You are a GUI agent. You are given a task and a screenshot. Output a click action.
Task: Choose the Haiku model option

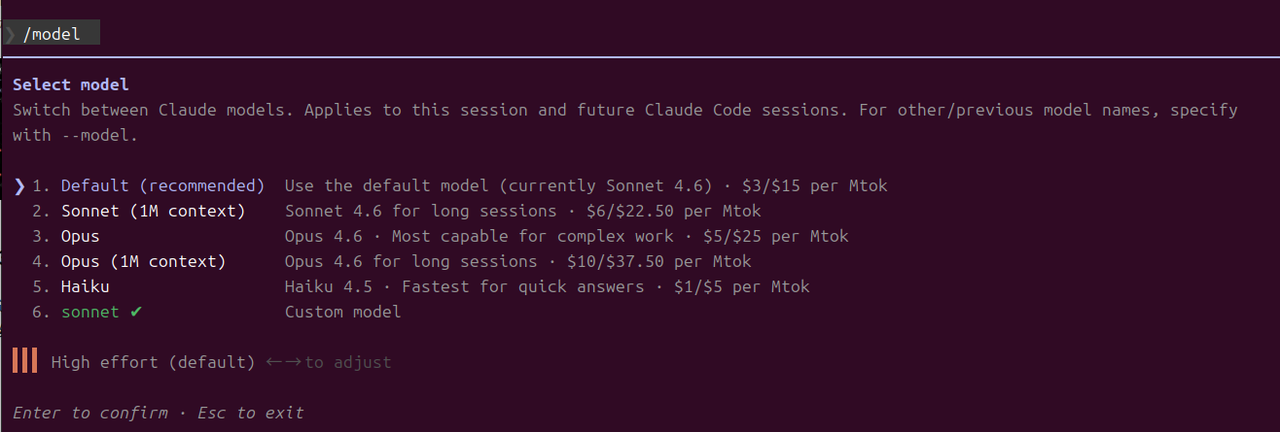pos(85,287)
